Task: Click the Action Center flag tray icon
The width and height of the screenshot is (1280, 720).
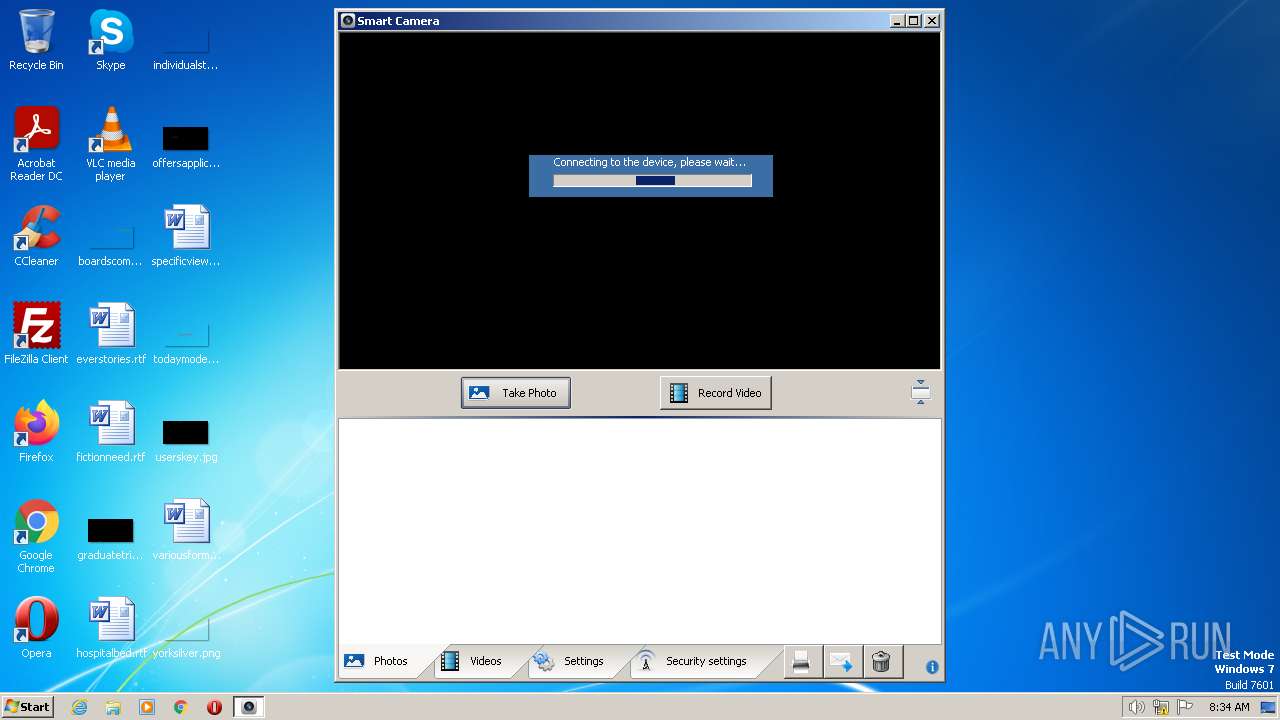Action: coord(1185,707)
